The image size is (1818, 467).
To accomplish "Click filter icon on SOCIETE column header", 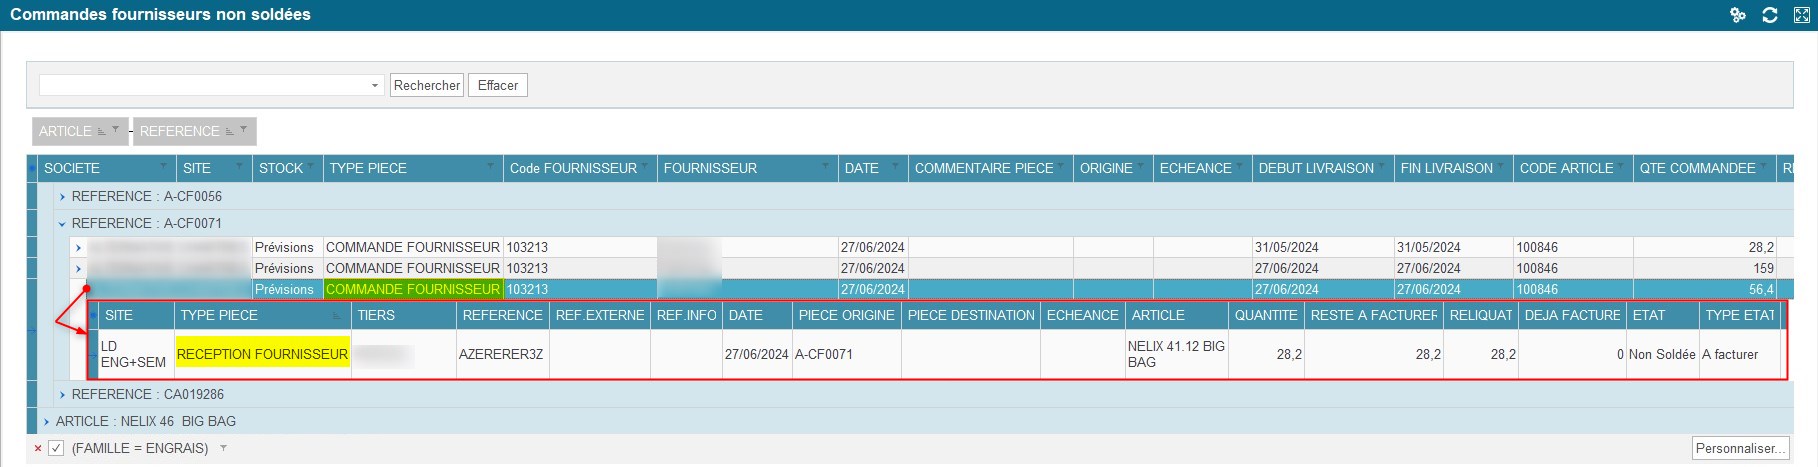I will (x=164, y=168).
